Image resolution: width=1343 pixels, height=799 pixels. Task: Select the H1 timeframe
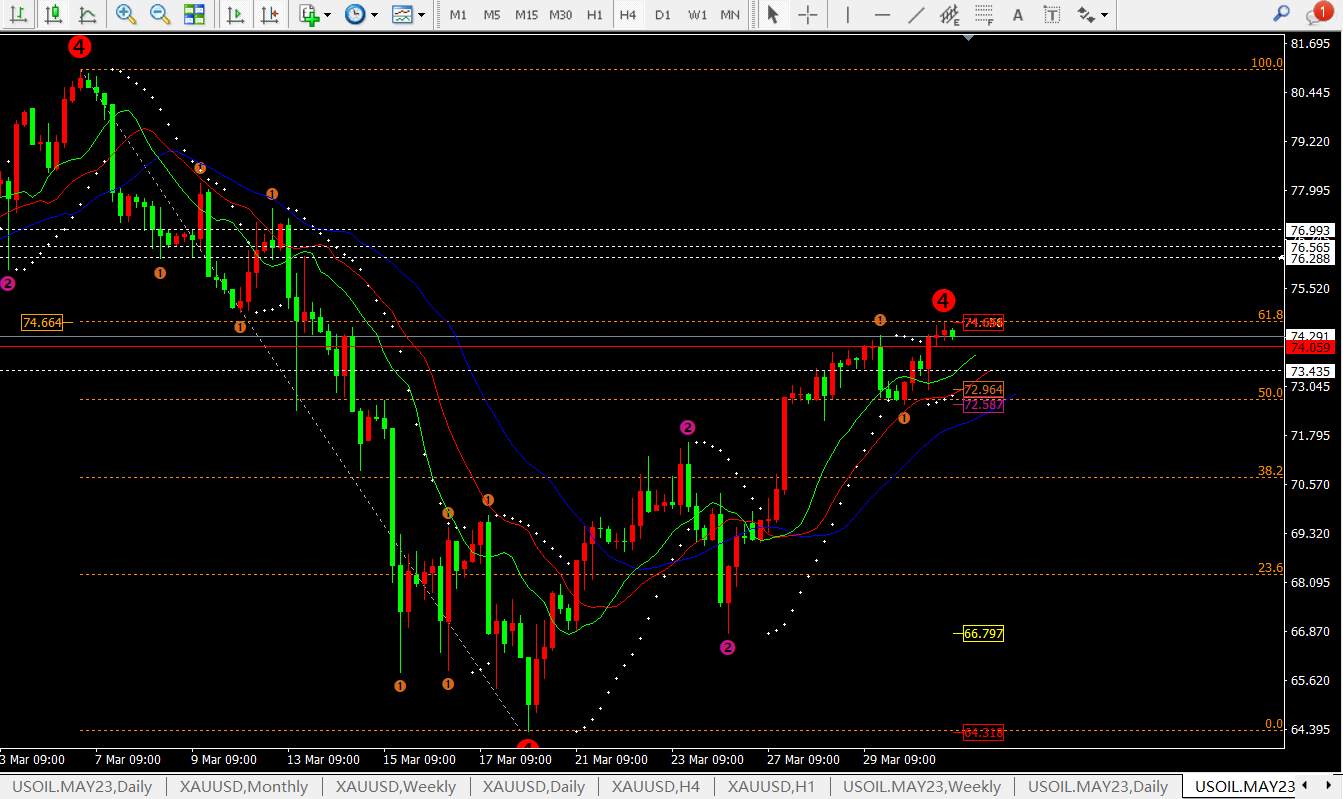[x=595, y=15]
